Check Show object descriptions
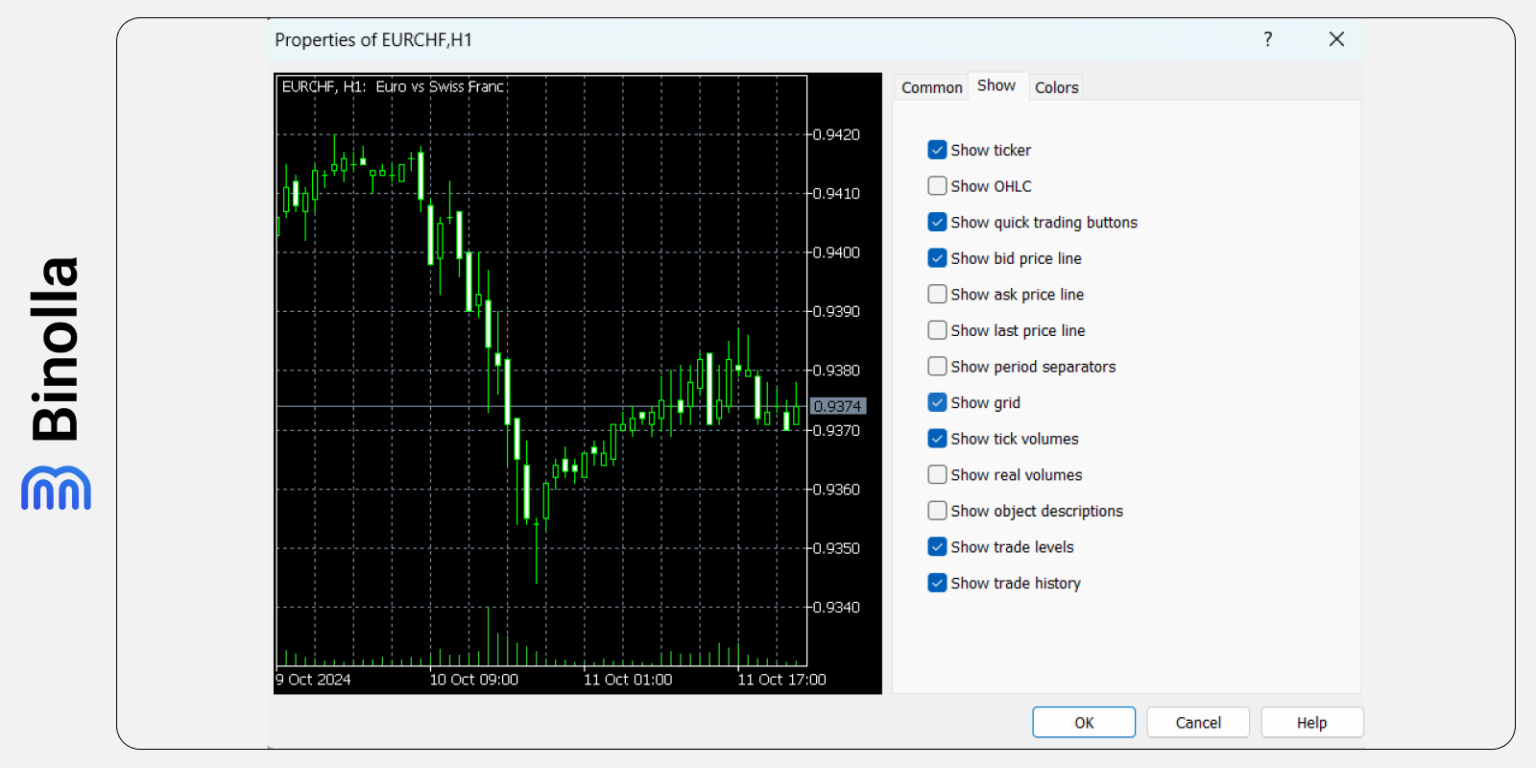1536x768 pixels. click(x=937, y=510)
